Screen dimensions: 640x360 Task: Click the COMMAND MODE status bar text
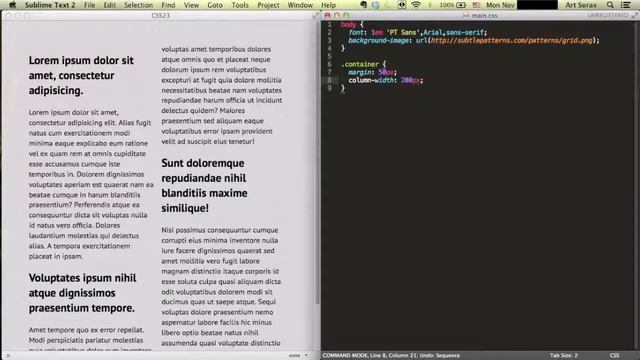pos(391,356)
